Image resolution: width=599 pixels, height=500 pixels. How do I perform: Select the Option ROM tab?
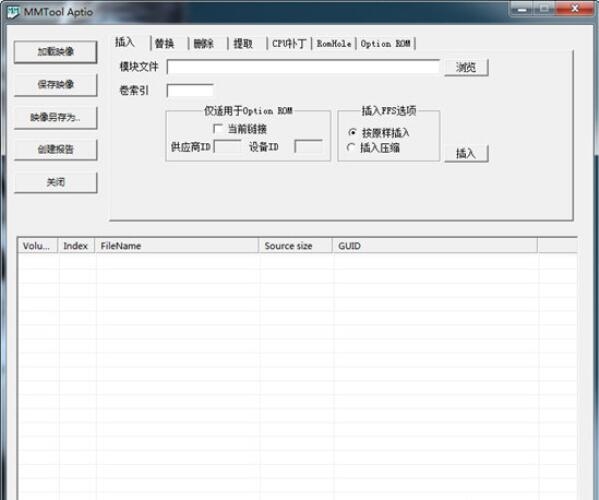pyautogui.click(x=385, y=44)
